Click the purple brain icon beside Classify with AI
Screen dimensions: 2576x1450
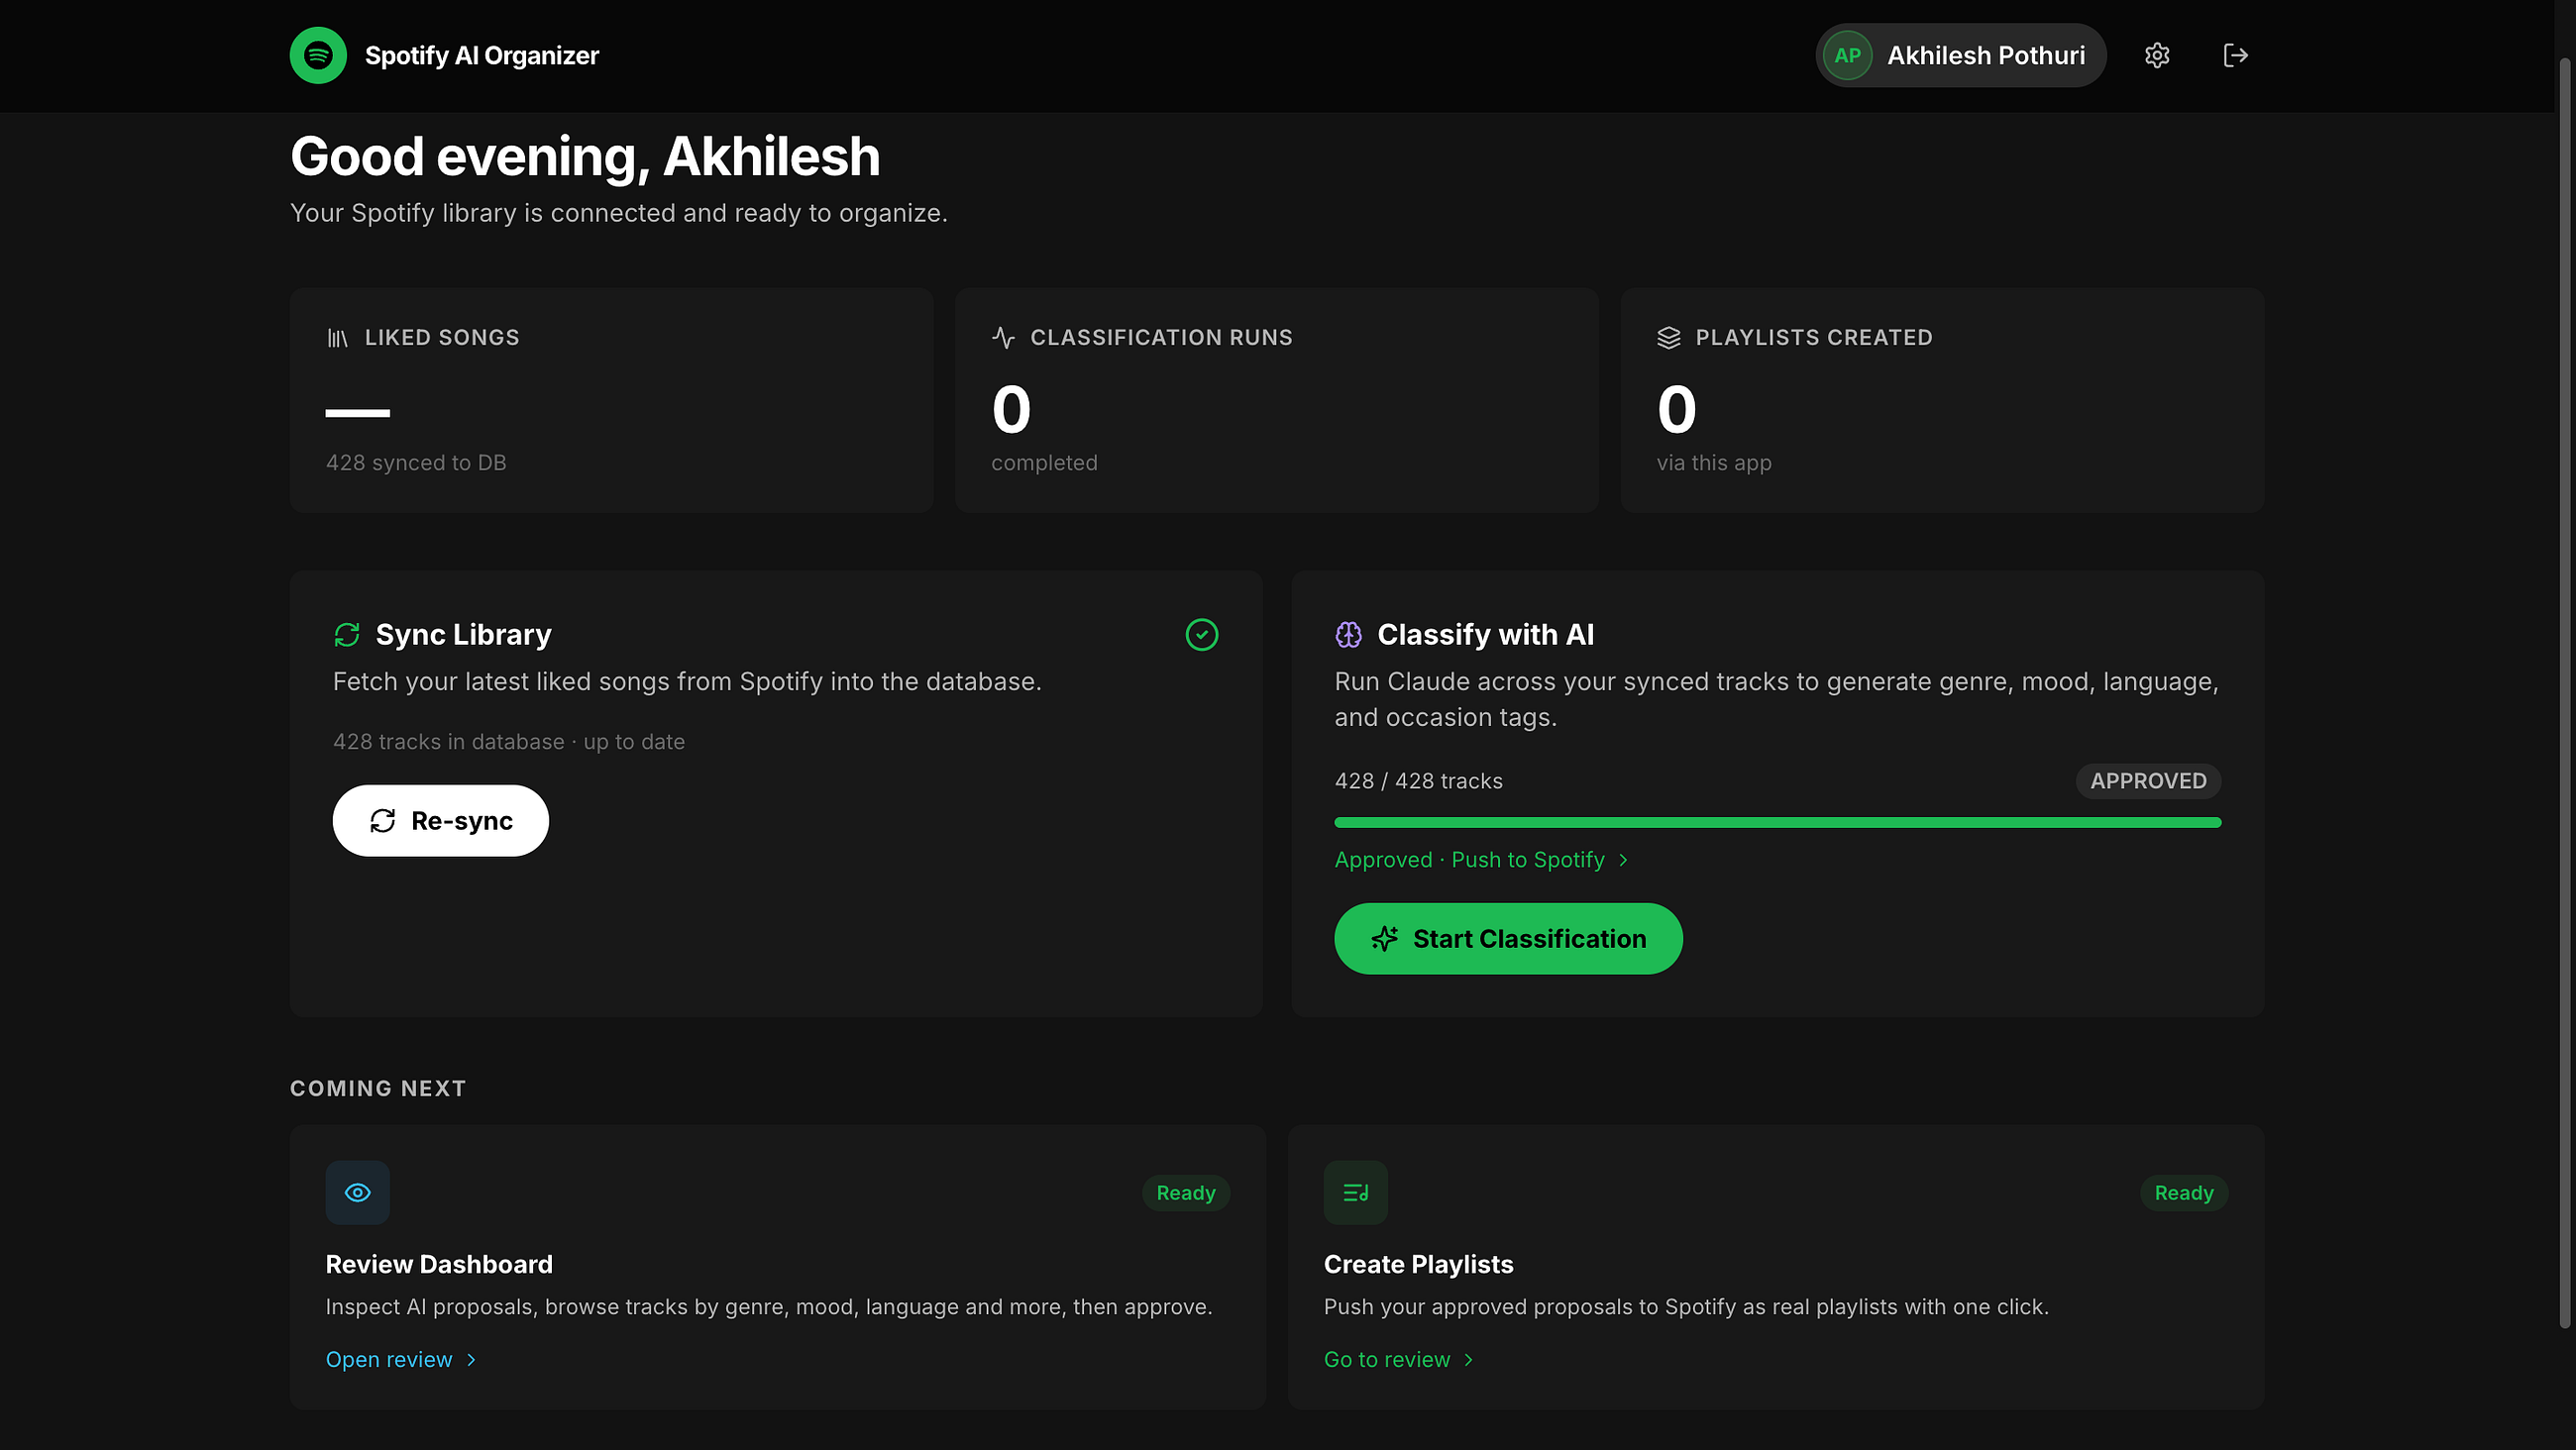(x=1348, y=635)
